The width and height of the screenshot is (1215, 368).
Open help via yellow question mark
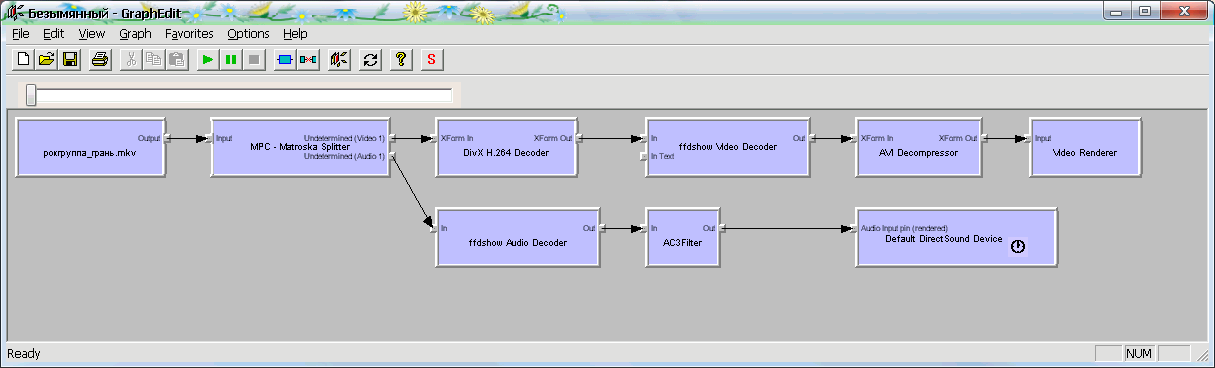pos(401,60)
